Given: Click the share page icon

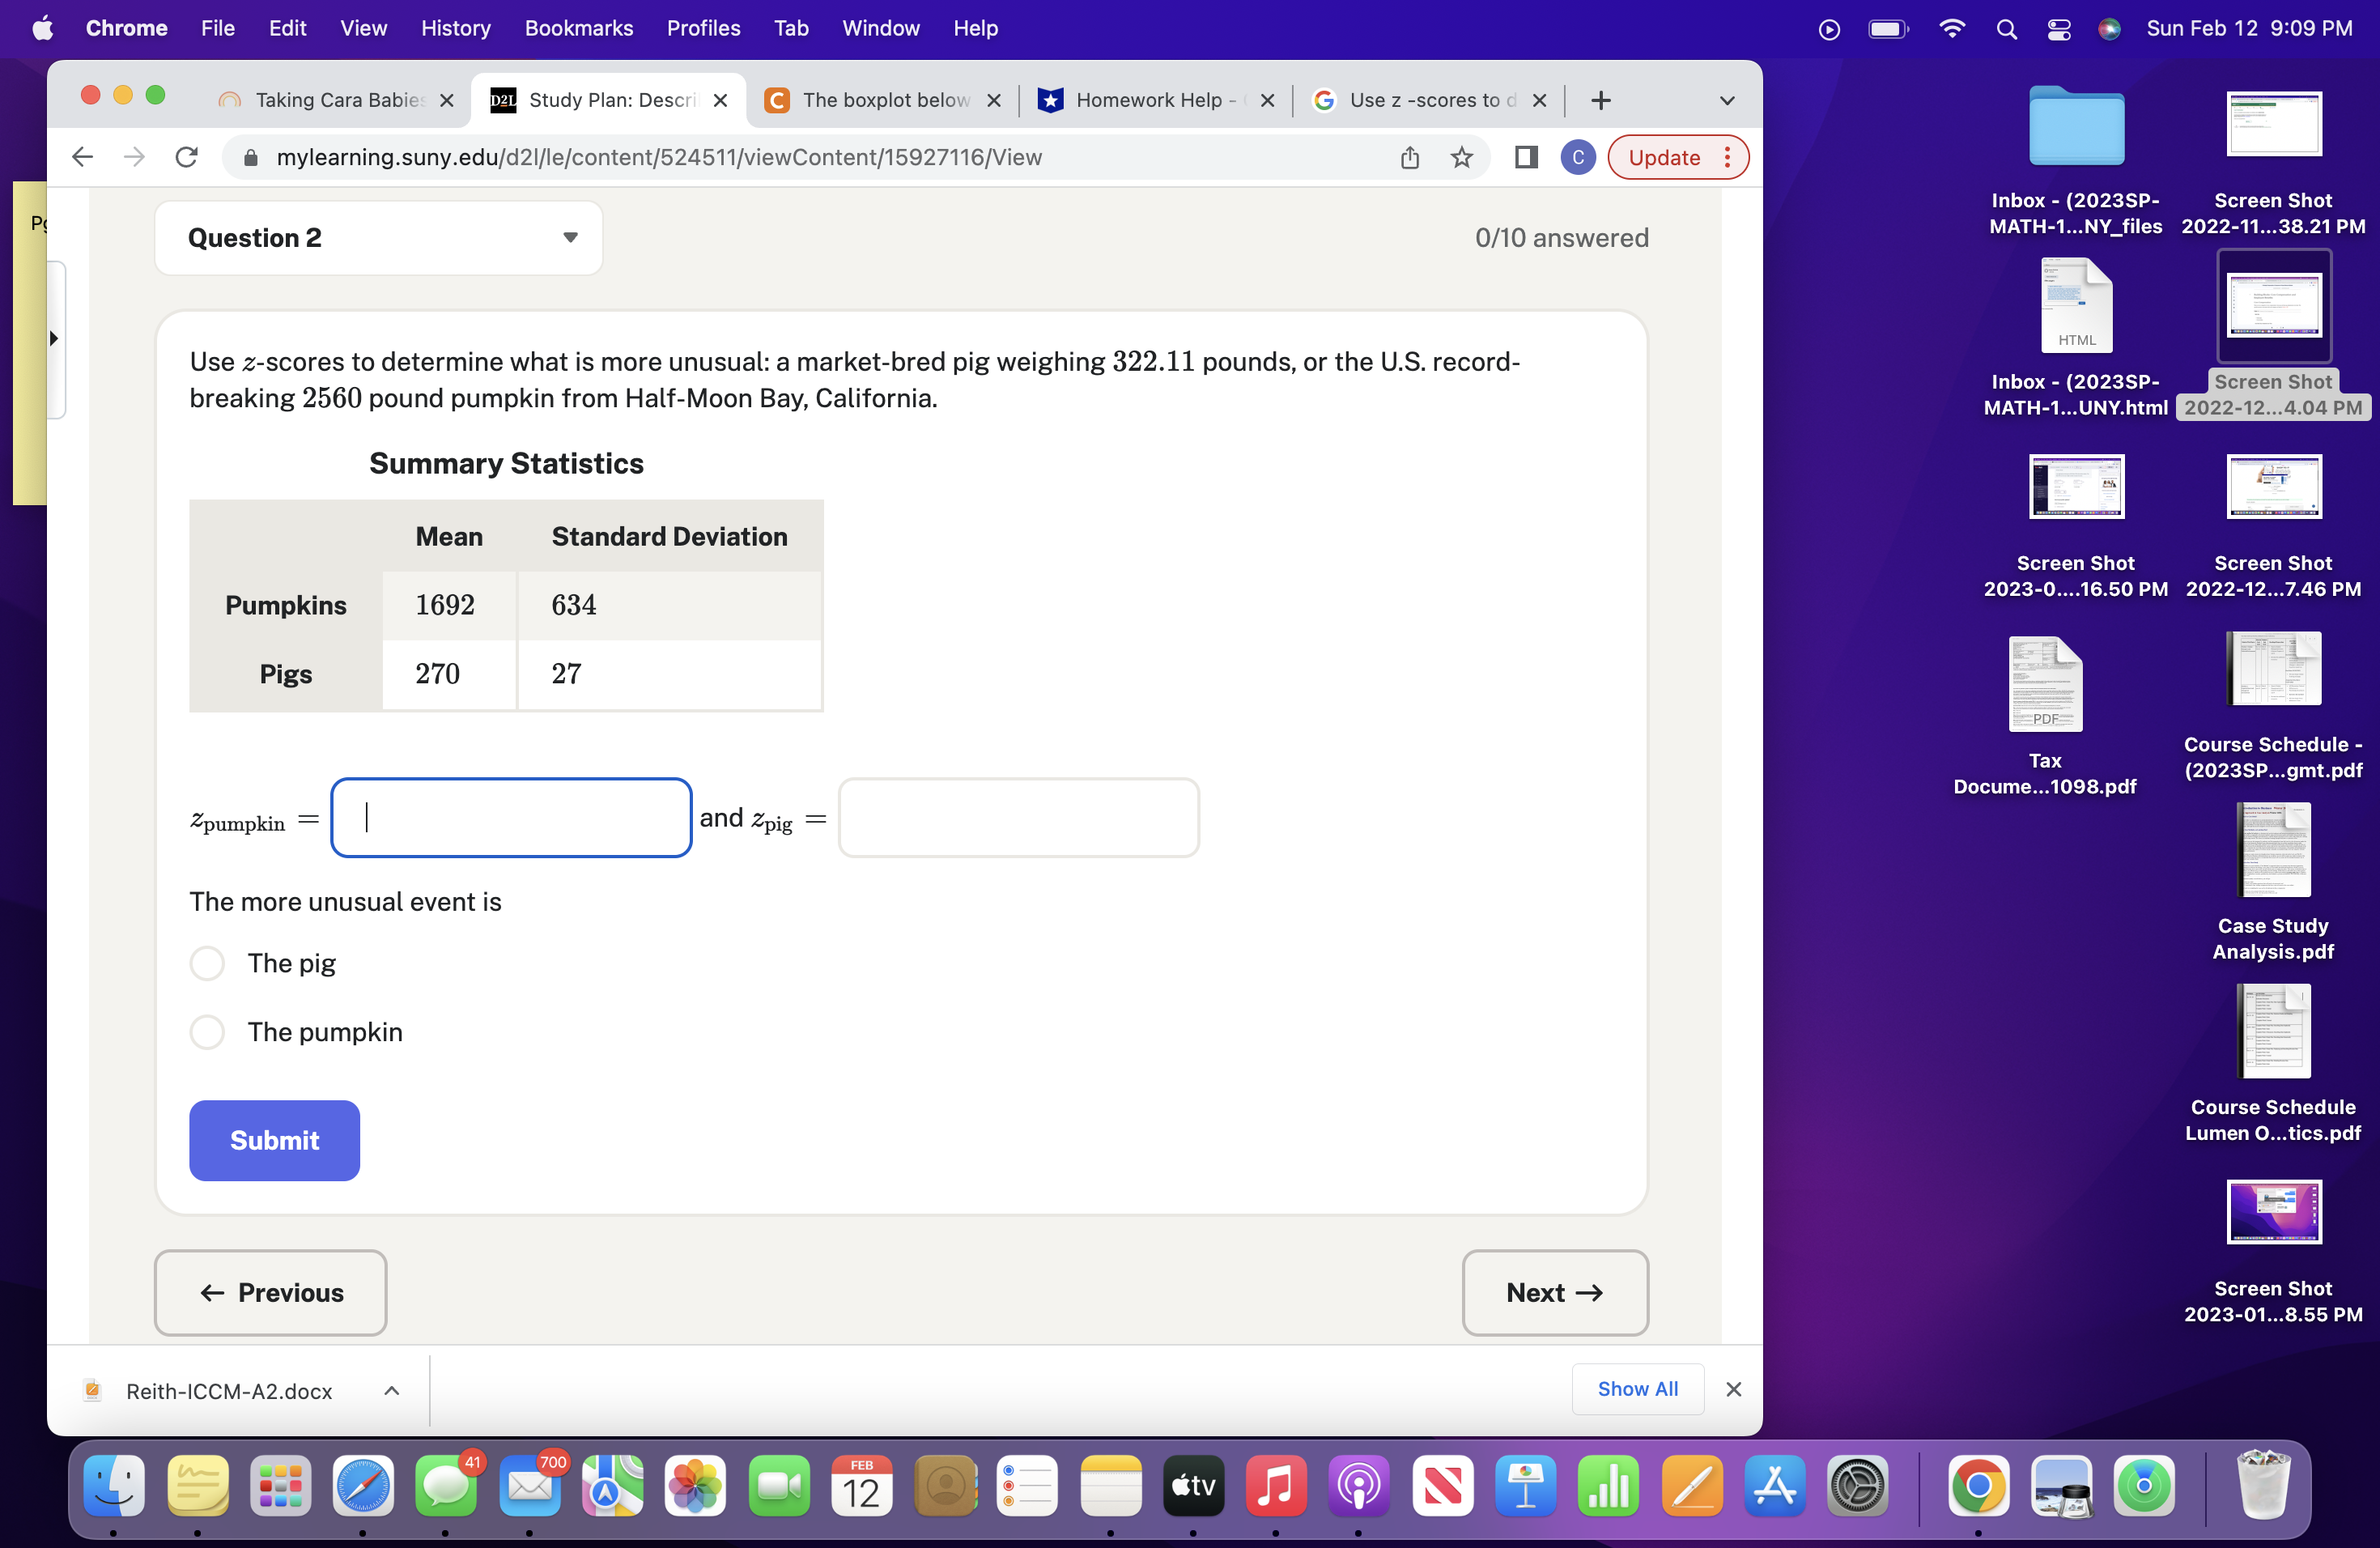Looking at the screenshot, I should click(x=1409, y=157).
